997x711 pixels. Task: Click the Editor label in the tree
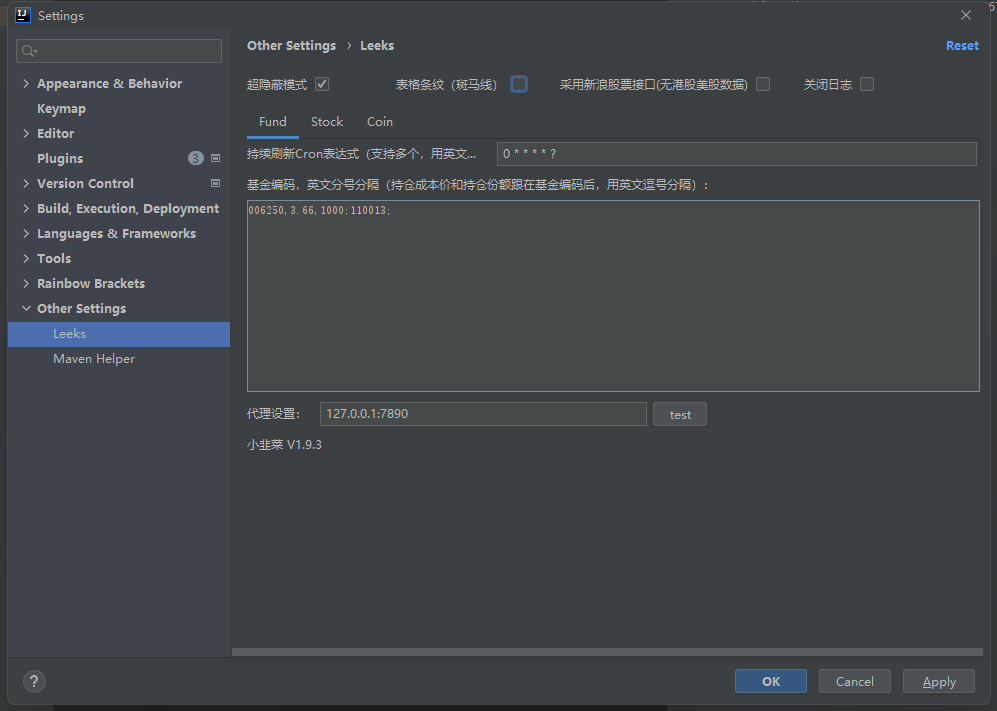point(55,134)
